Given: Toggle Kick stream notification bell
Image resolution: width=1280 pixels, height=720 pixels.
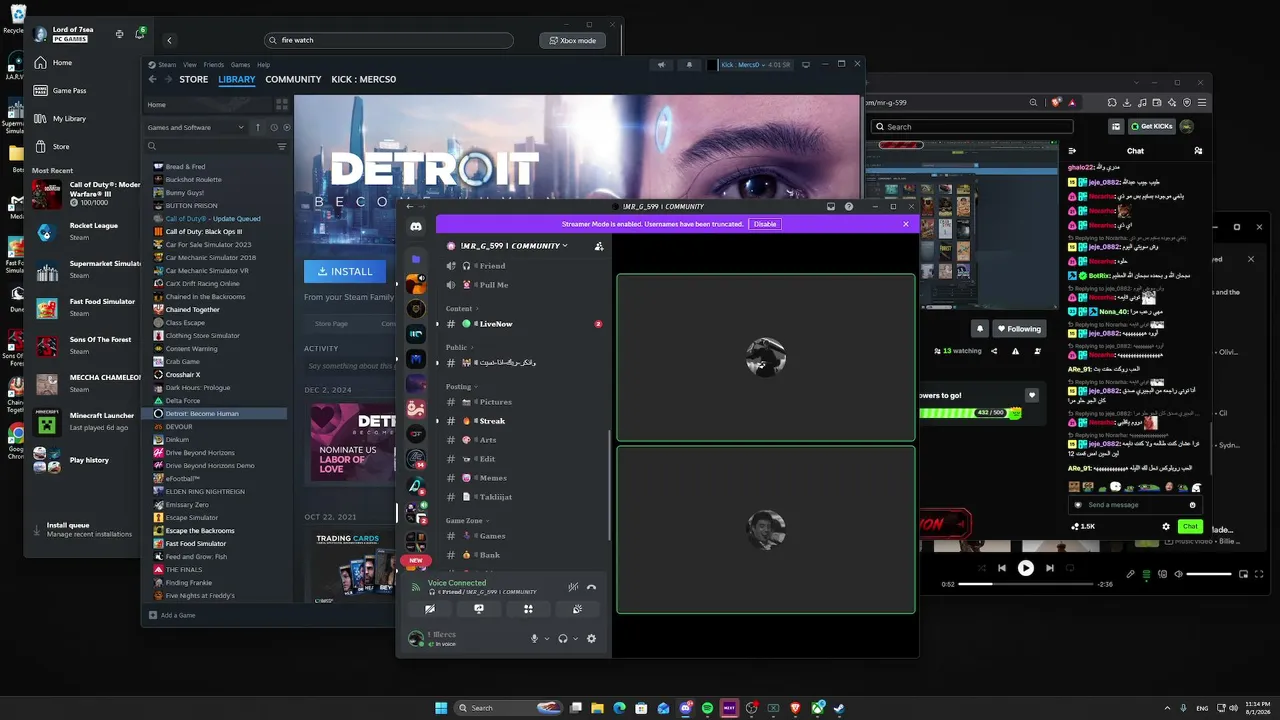Looking at the screenshot, I should [x=980, y=328].
